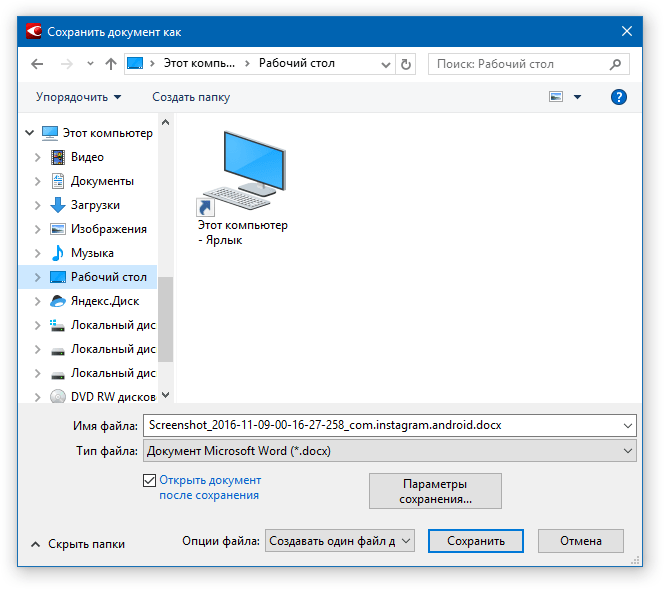664x589 pixels.
Task: Click the Back navigation arrow
Action: tap(37, 64)
